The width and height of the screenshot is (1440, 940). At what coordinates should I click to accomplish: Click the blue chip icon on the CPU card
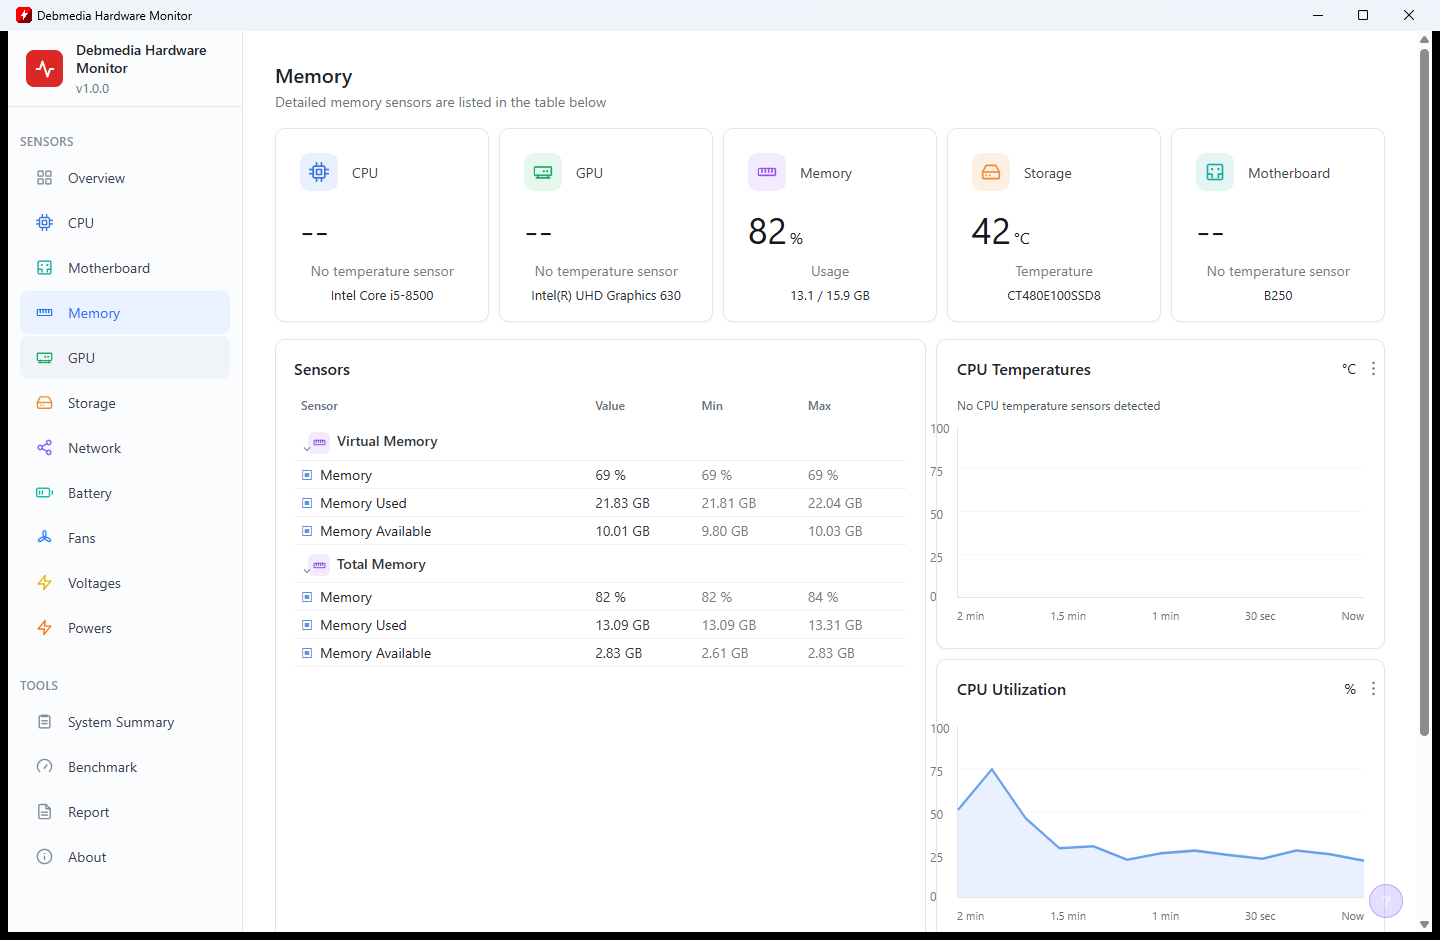point(319,172)
